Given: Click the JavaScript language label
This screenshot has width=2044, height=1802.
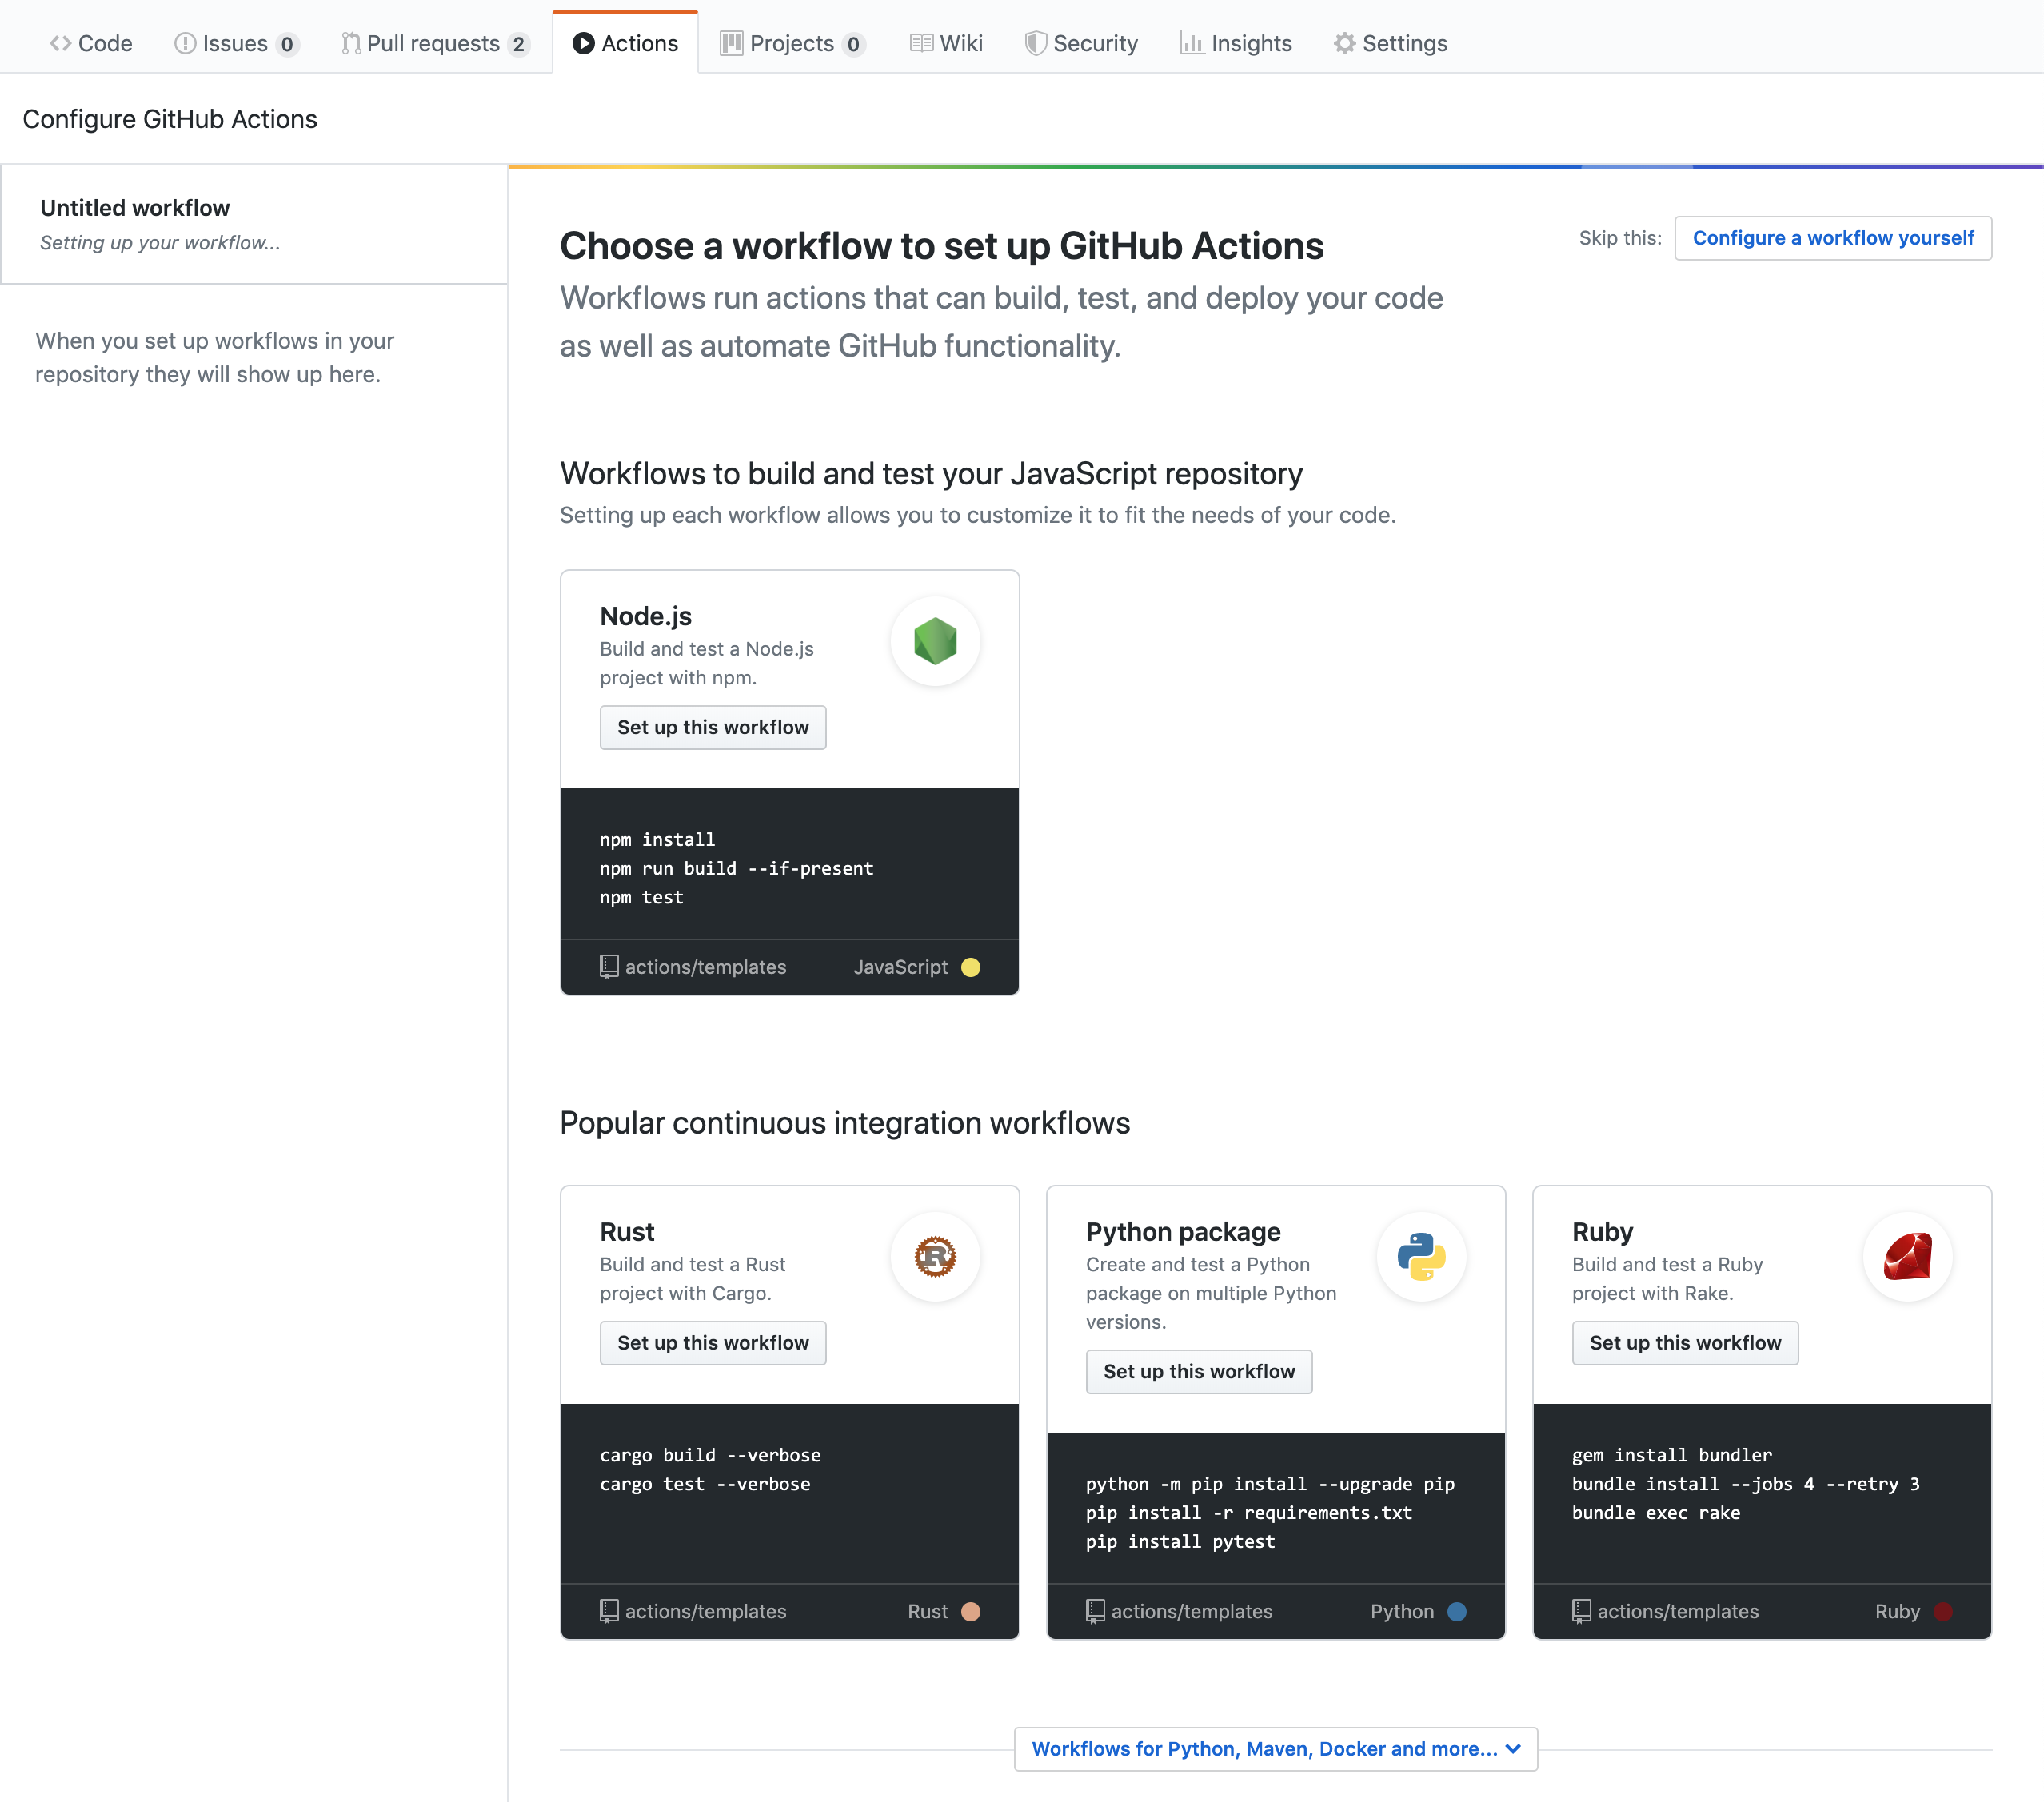Looking at the screenshot, I should [900, 967].
